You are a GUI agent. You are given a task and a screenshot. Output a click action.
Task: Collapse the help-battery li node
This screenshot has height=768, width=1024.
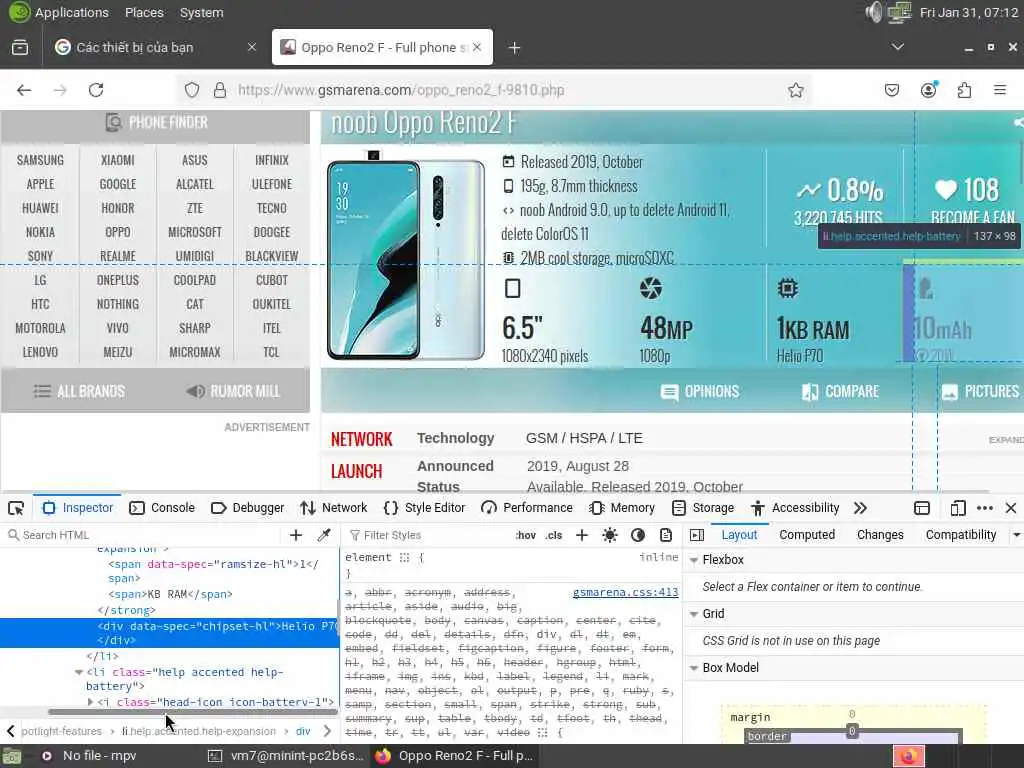(x=79, y=672)
